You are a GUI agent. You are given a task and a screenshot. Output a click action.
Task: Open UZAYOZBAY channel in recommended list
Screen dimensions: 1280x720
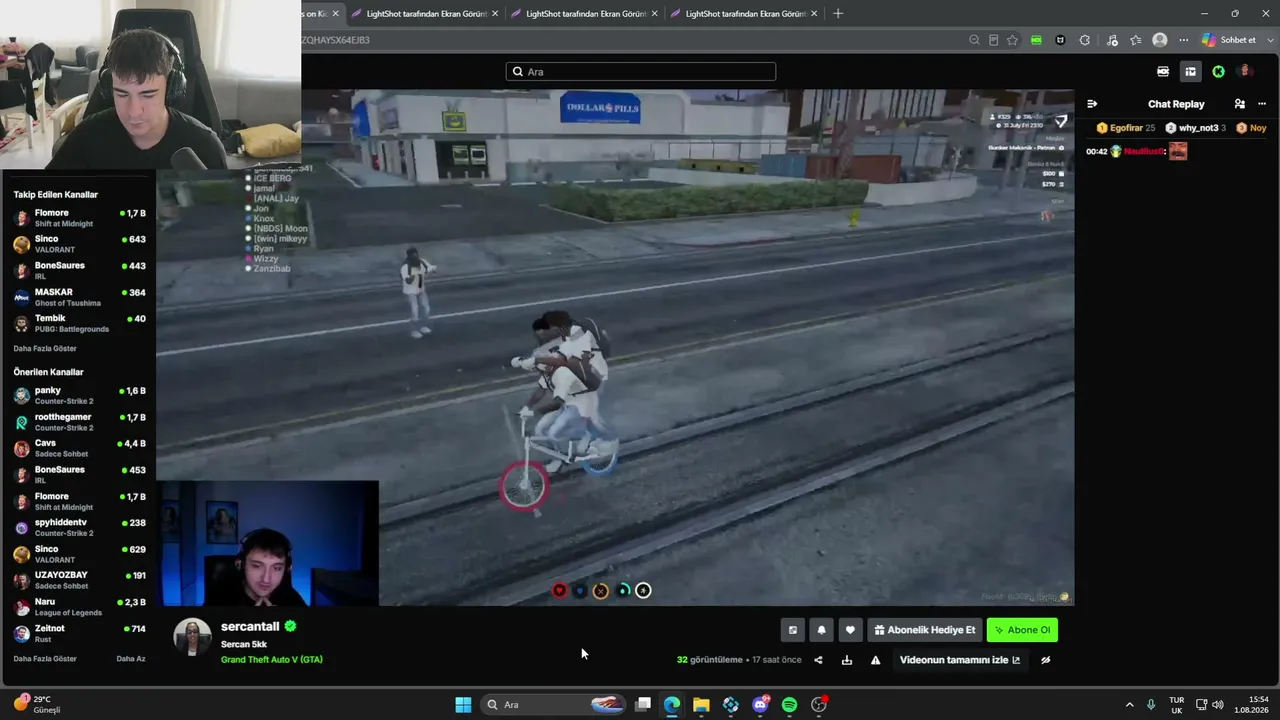[80, 580]
